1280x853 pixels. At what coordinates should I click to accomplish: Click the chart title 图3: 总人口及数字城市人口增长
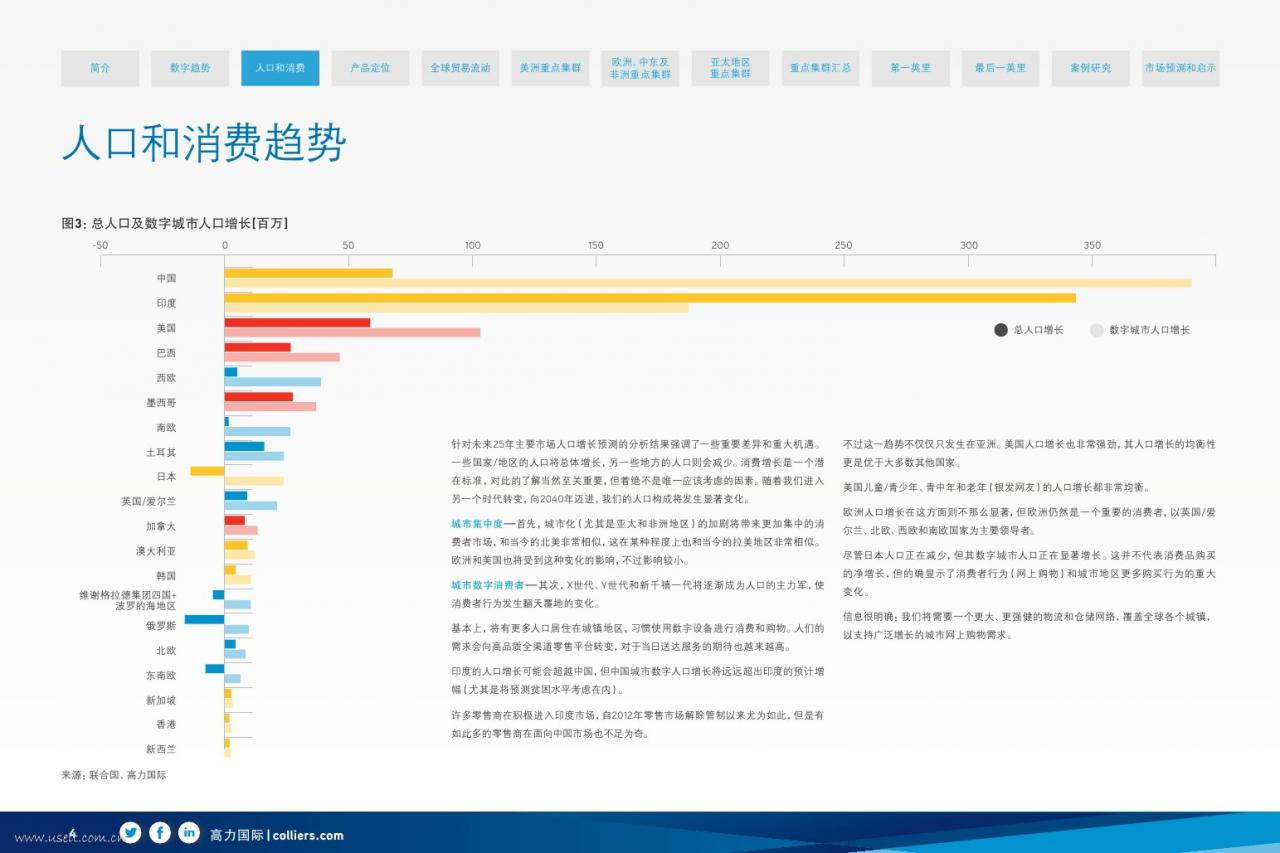175,223
